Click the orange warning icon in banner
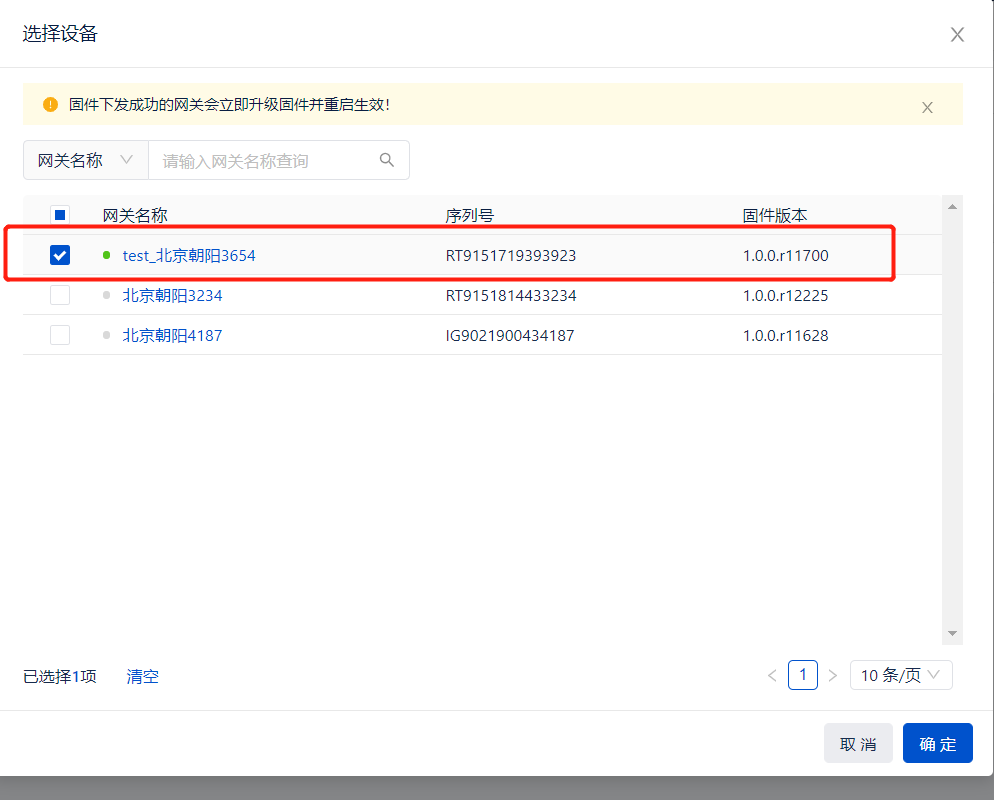The image size is (994, 800). (x=51, y=105)
